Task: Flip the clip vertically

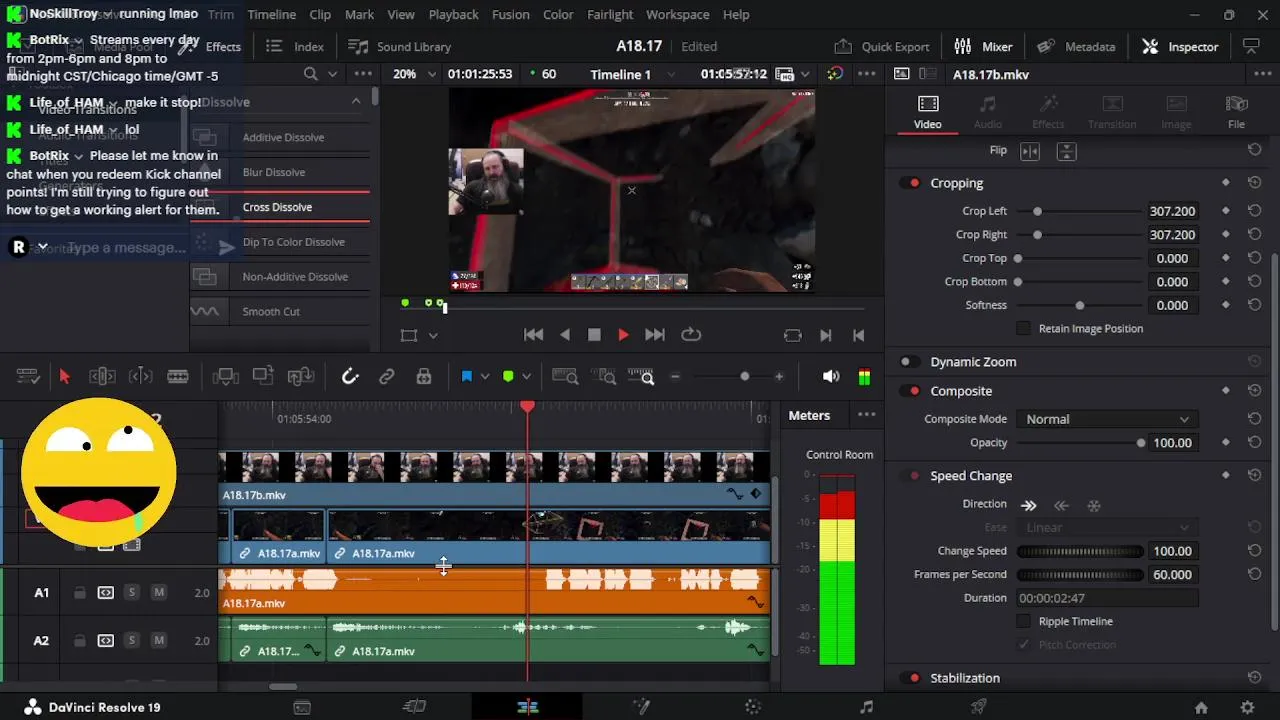Action: coord(1066,151)
